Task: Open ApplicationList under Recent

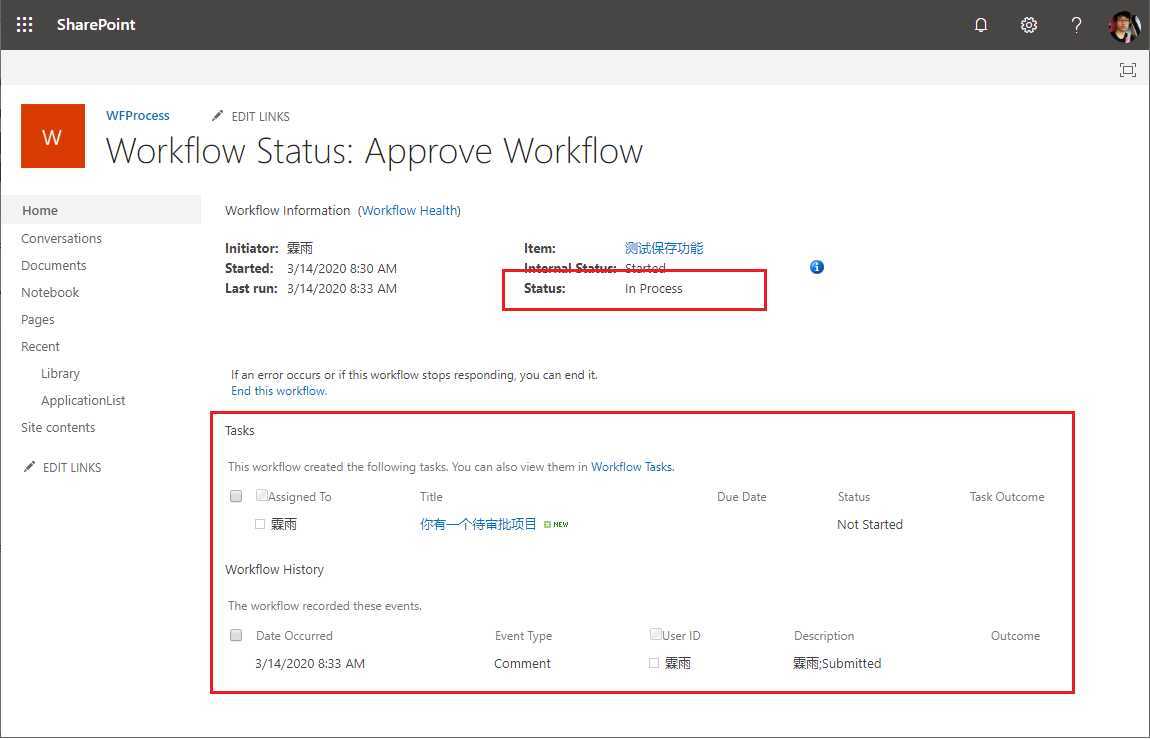Action: [83, 400]
